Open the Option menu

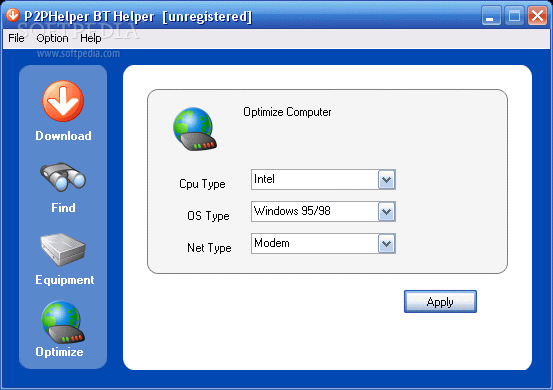click(52, 38)
